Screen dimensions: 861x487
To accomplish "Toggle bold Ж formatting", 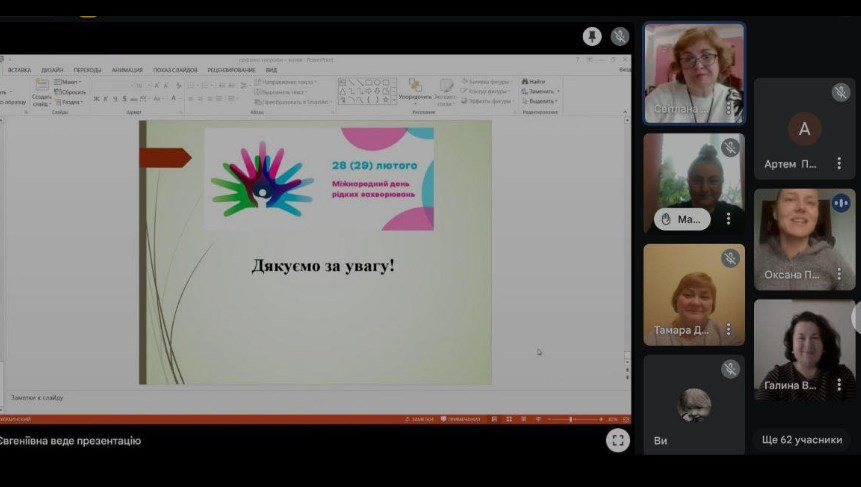I will point(97,99).
